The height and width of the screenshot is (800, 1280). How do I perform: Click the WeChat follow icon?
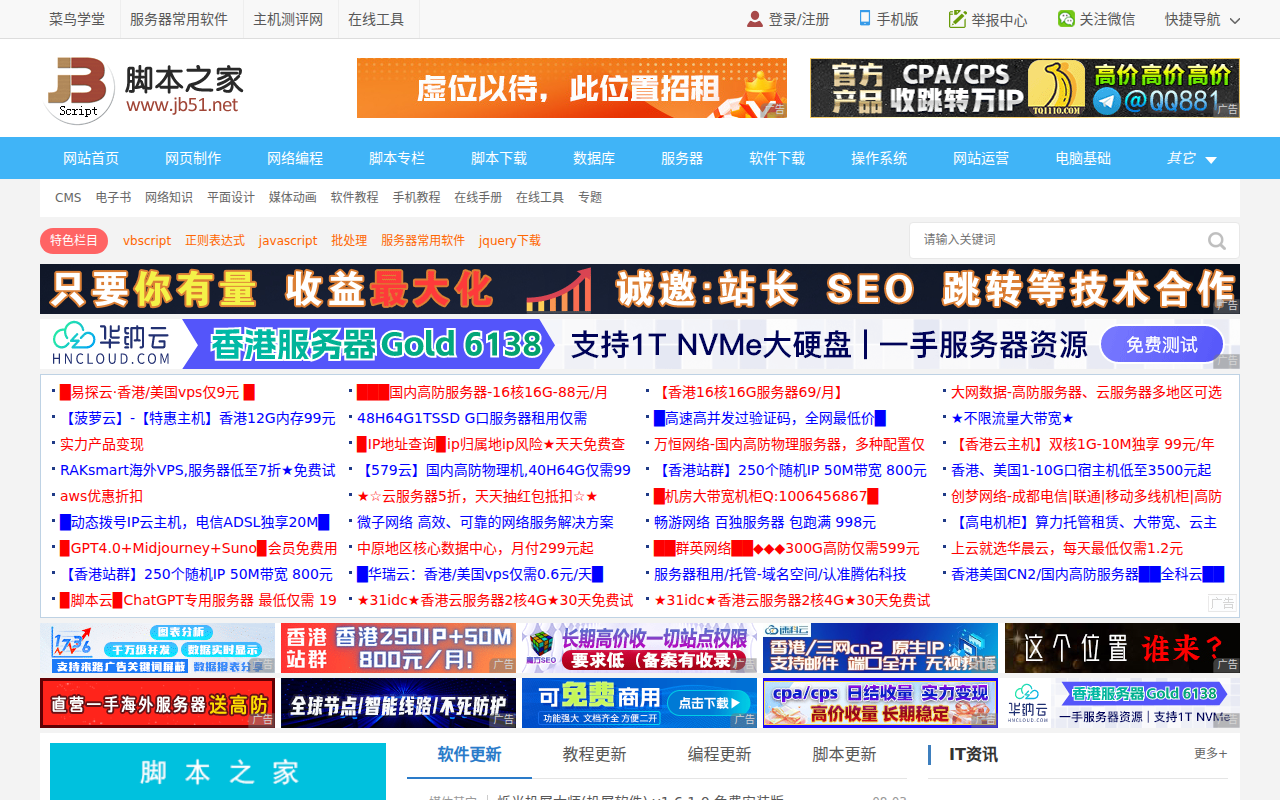[1066, 19]
